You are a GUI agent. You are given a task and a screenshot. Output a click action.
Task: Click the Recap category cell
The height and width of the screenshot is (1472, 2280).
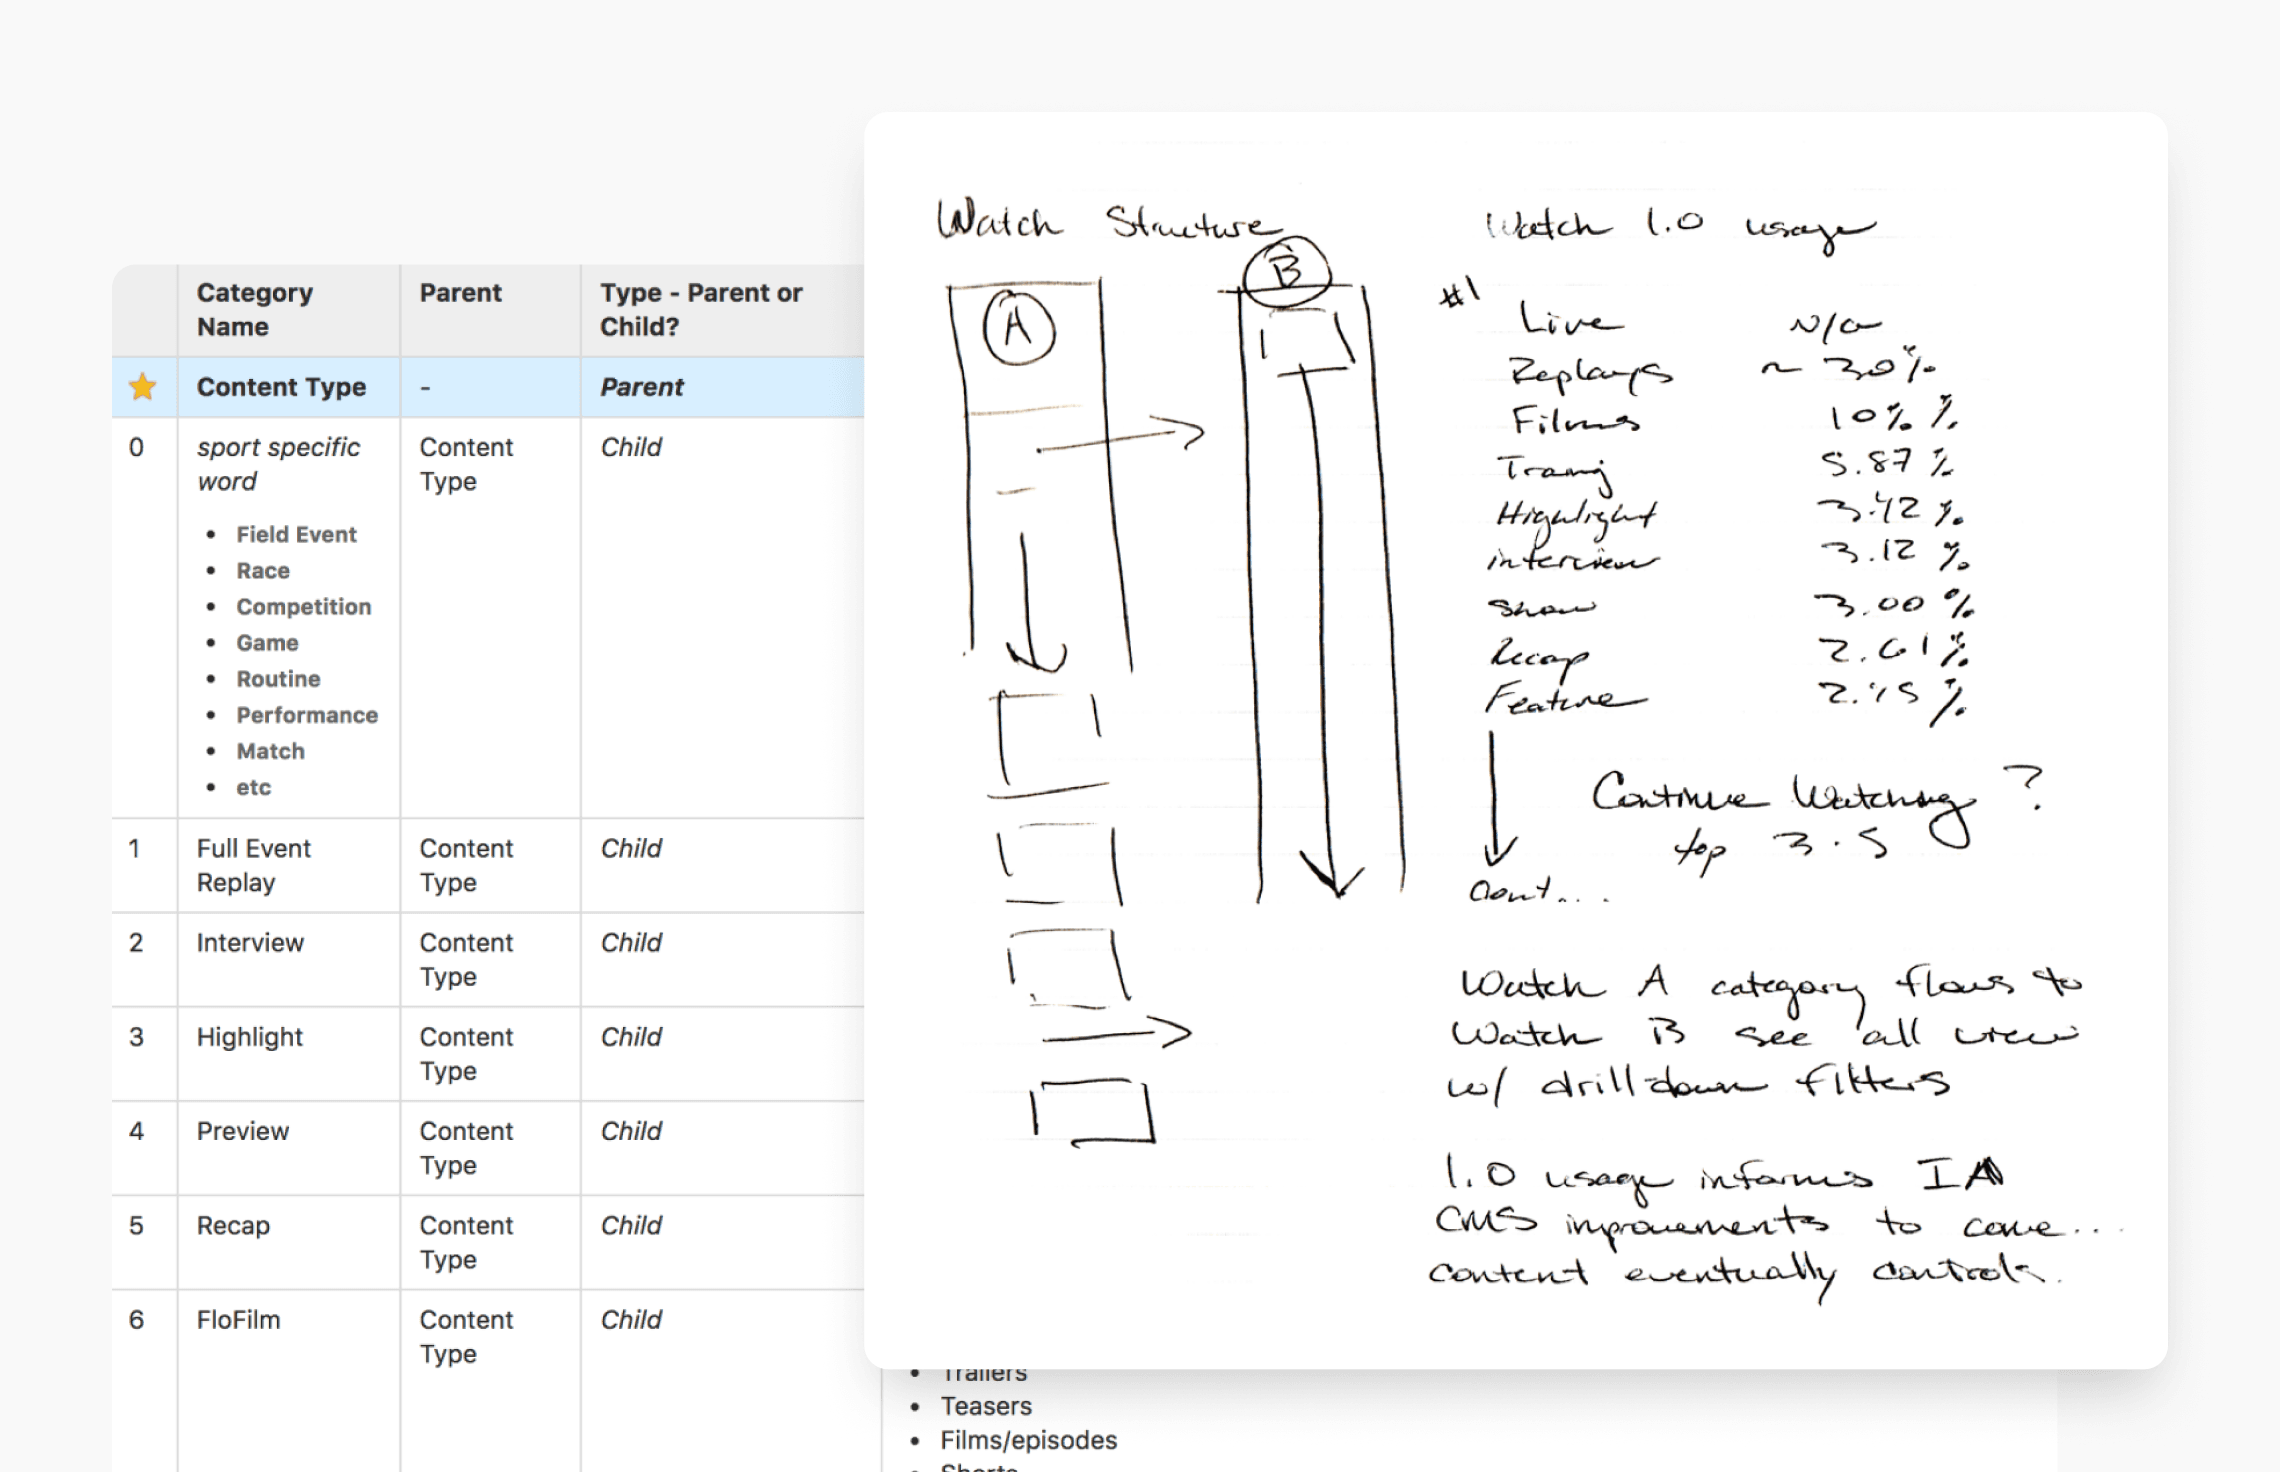tap(233, 1225)
